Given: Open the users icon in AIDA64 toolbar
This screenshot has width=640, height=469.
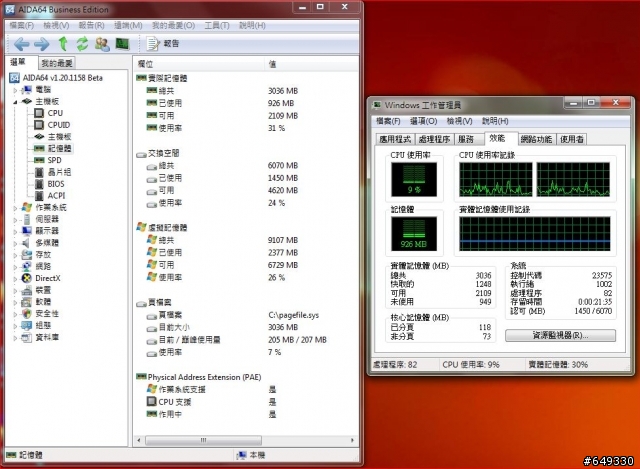Looking at the screenshot, I should pos(102,44).
